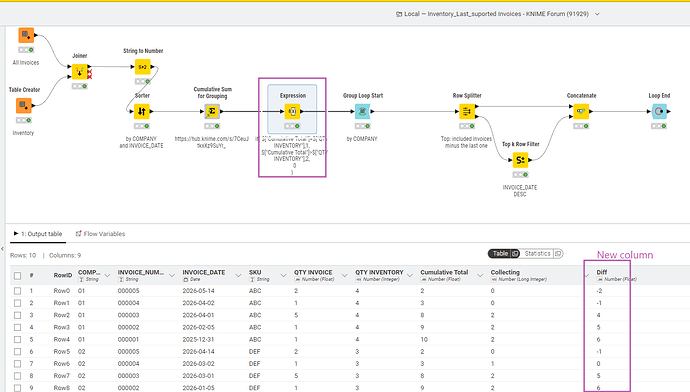Check the checkbox for Row3
Screen dimensions: 690x392
pos(18,327)
